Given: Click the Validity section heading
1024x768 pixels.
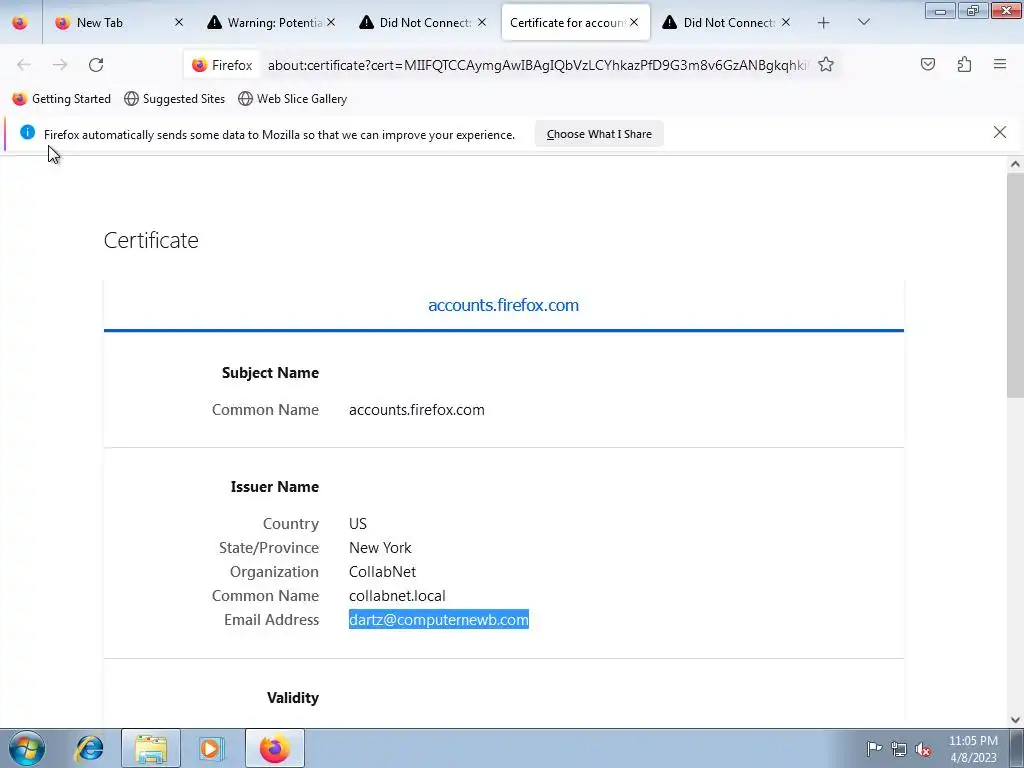Looking at the screenshot, I should coord(293,697).
